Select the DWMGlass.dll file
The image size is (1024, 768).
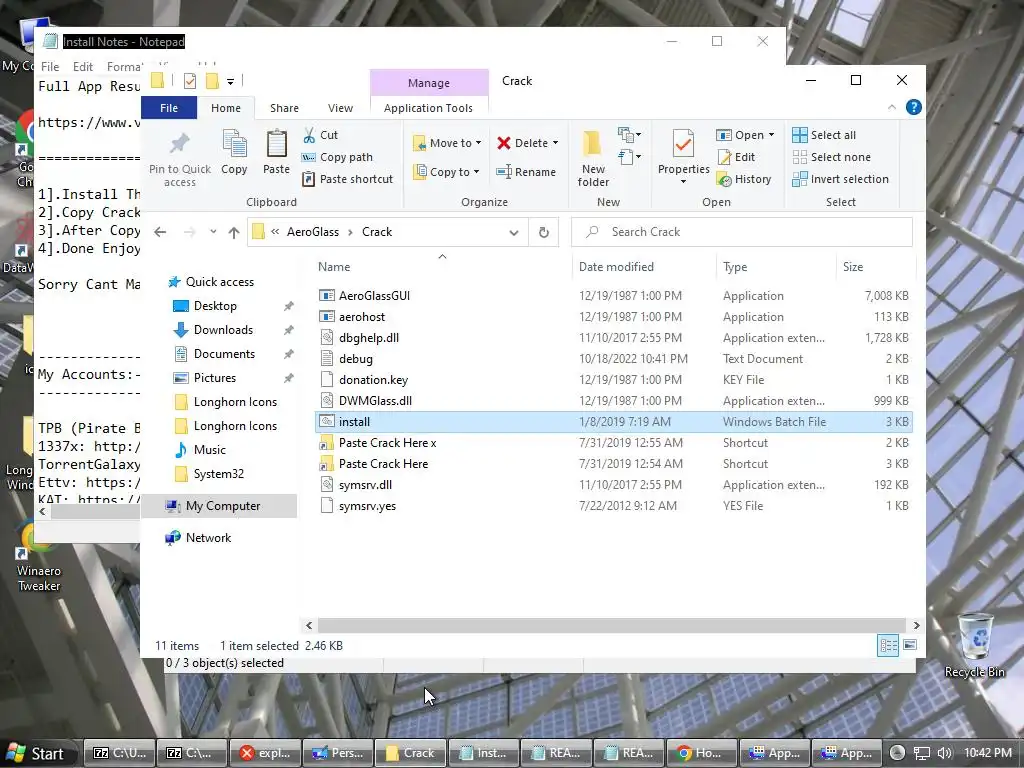(x=375, y=400)
